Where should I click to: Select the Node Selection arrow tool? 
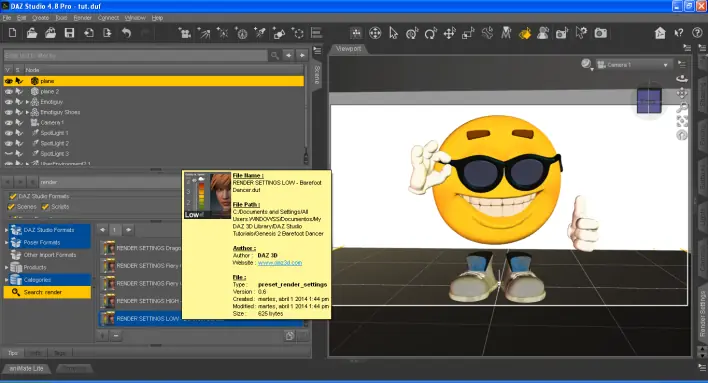click(x=393, y=33)
